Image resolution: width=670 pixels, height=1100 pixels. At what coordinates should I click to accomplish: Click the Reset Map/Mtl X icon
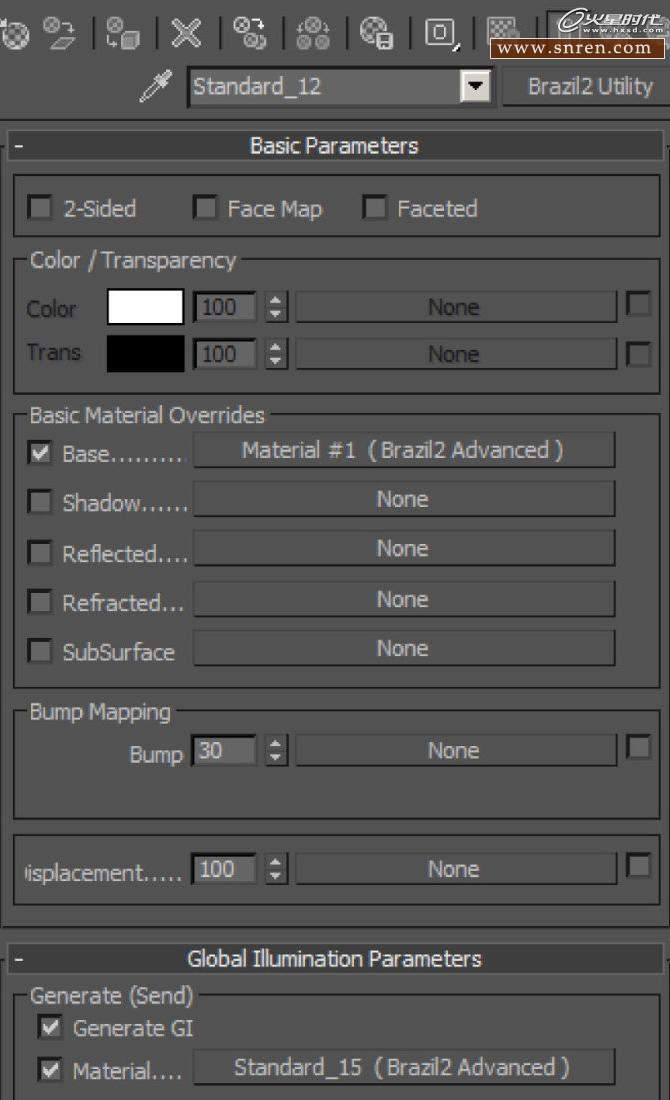186,33
